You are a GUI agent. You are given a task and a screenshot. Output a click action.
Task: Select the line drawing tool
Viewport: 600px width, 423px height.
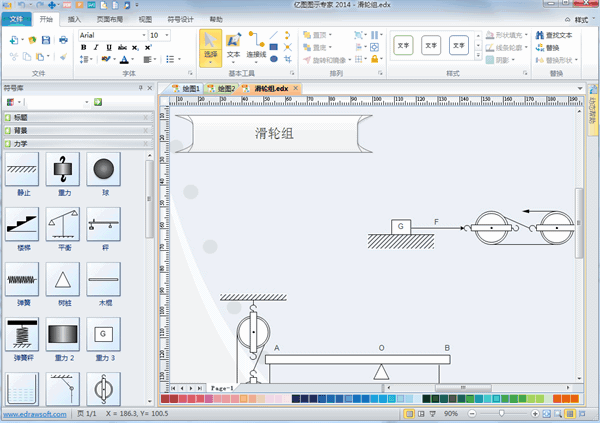(x=274, y=35)
